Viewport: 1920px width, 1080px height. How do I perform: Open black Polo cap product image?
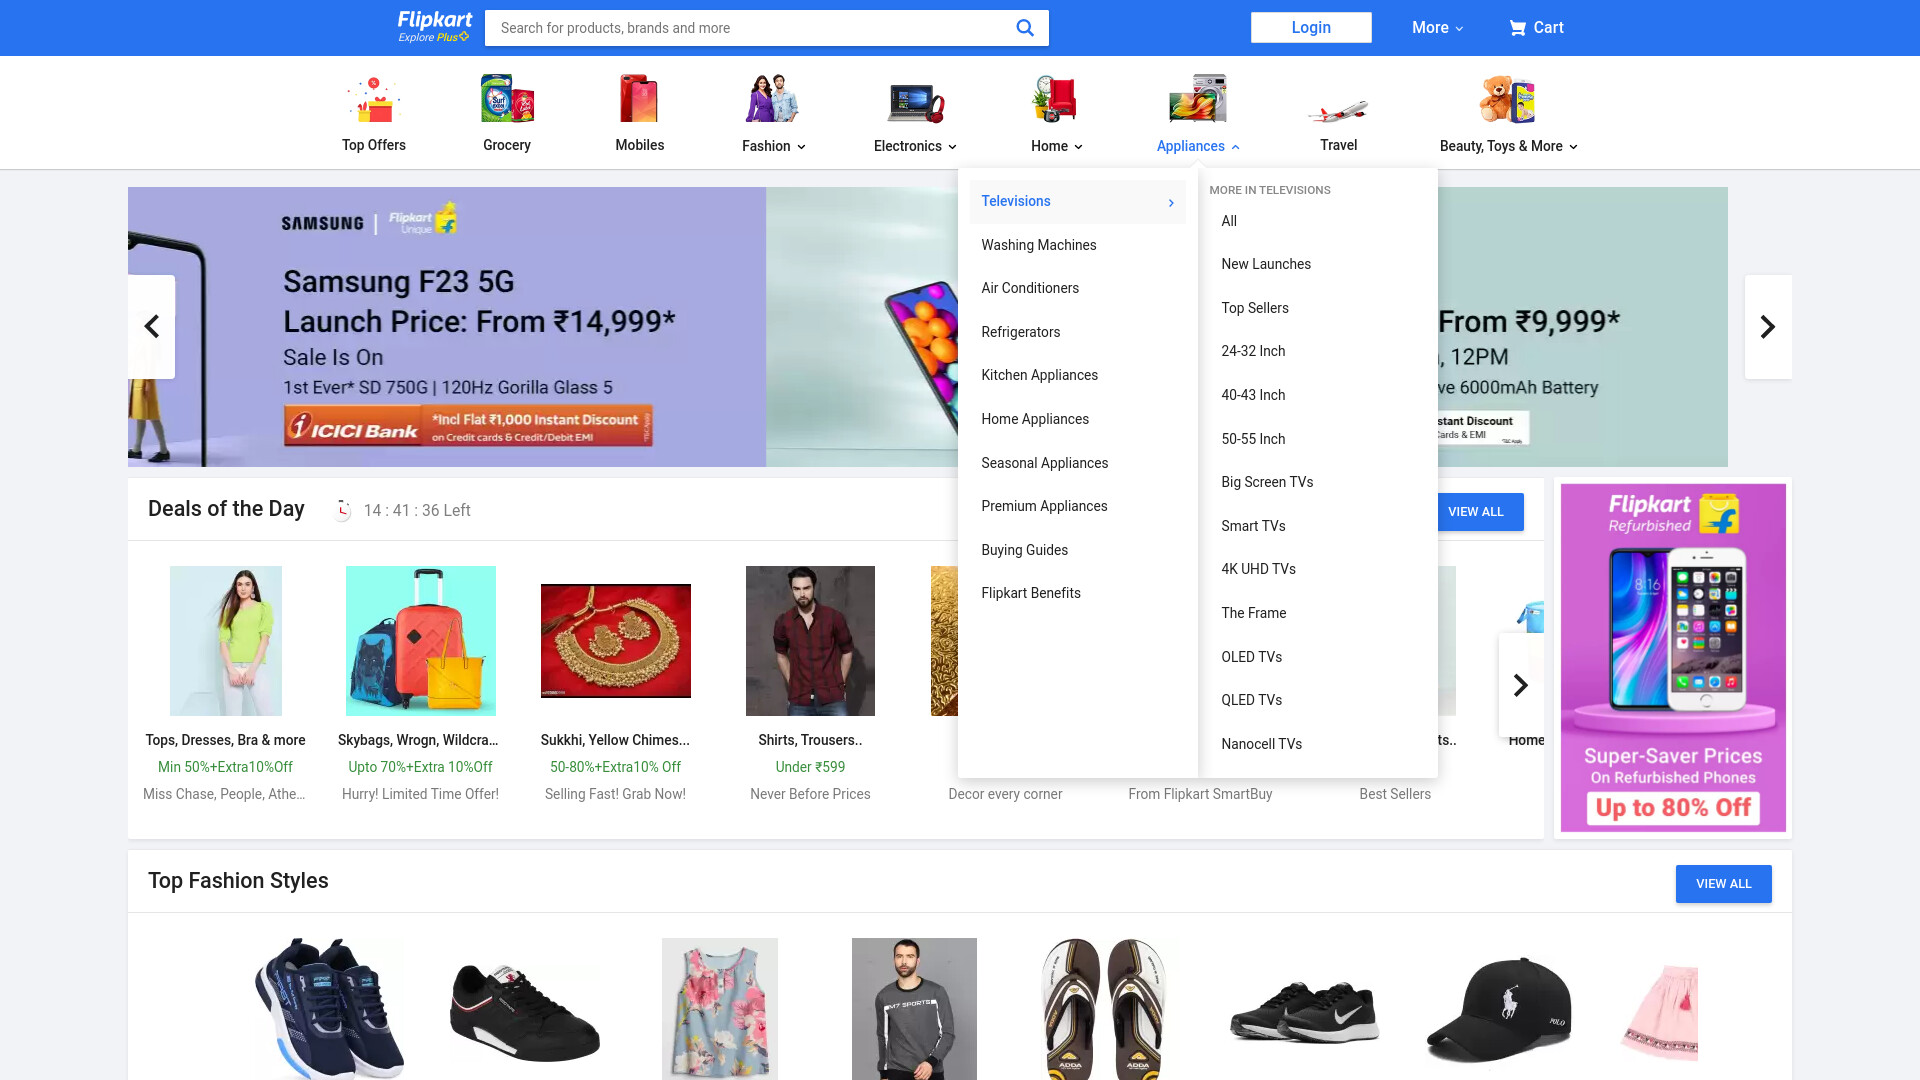pos(1499,1008)
